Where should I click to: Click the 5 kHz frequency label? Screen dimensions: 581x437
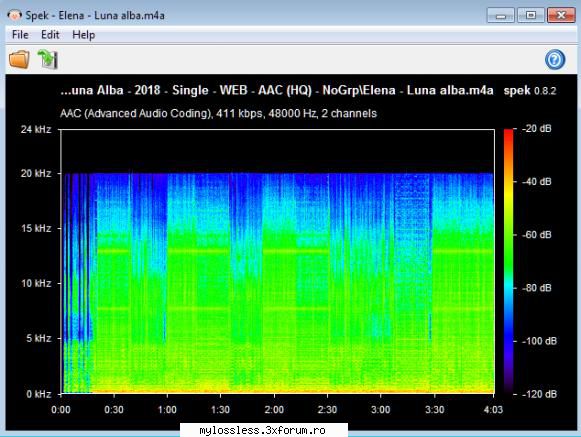(x=39, y=338)
